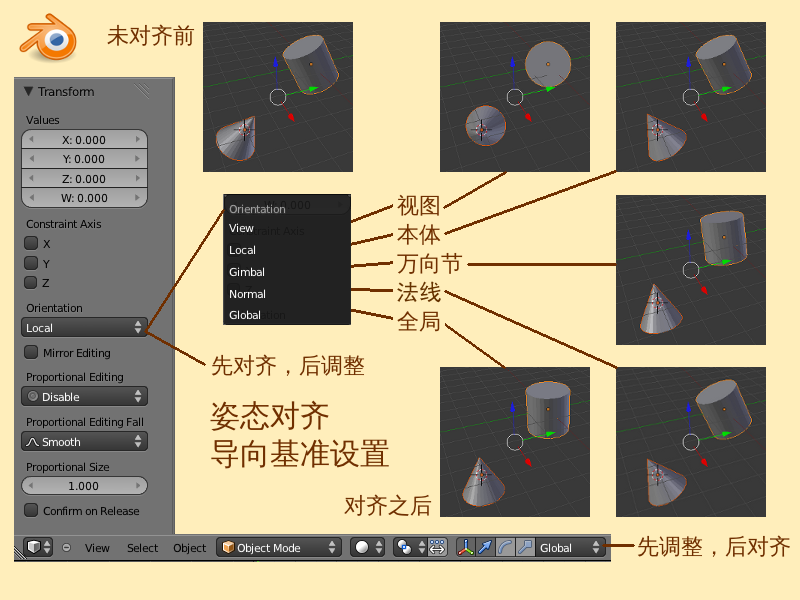800x600 pixels.
Task: Open Proportional Editing dropdown set to Disable
Action: (84, 396)
